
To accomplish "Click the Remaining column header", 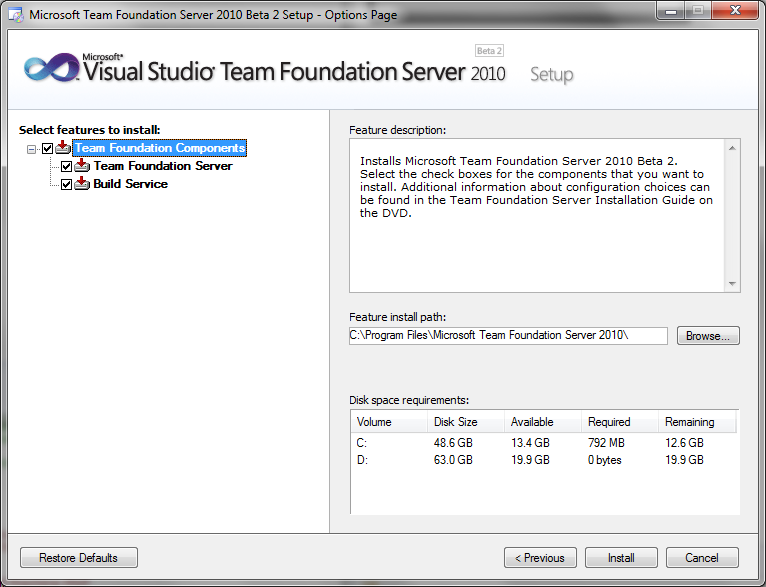I will pyautogui.click(x=697, y=422).
